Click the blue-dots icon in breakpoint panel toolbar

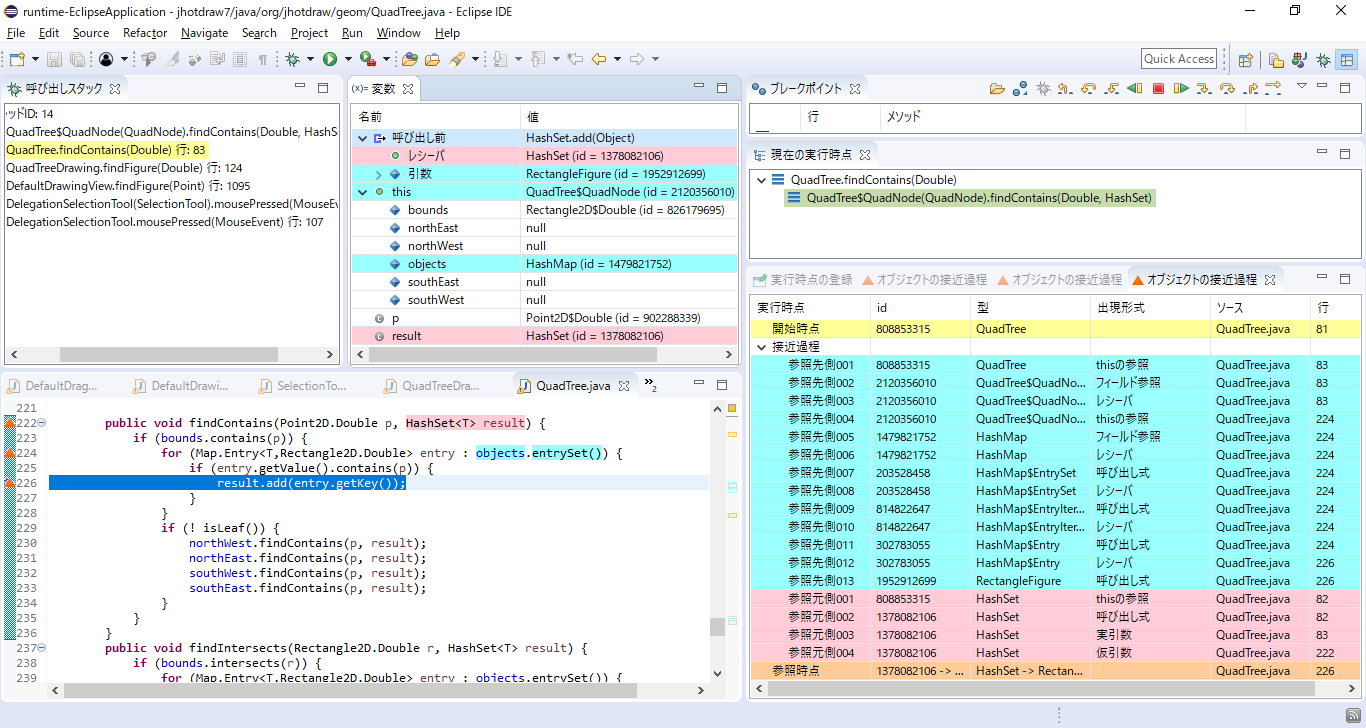[1020, 88]
